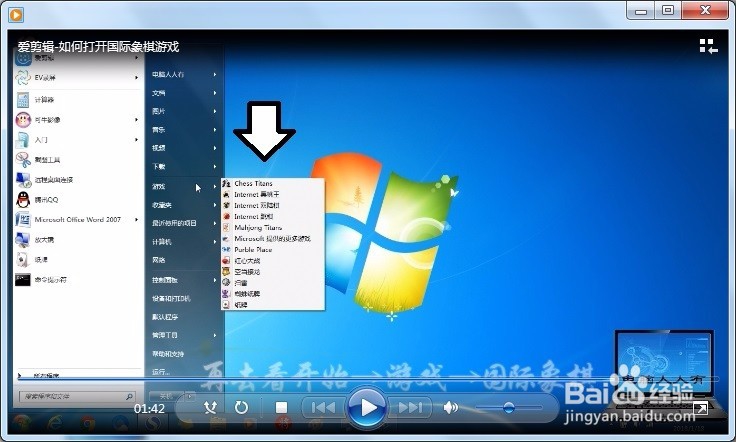Click the Microsoft Office Word 2007 icon

(23, 220)
